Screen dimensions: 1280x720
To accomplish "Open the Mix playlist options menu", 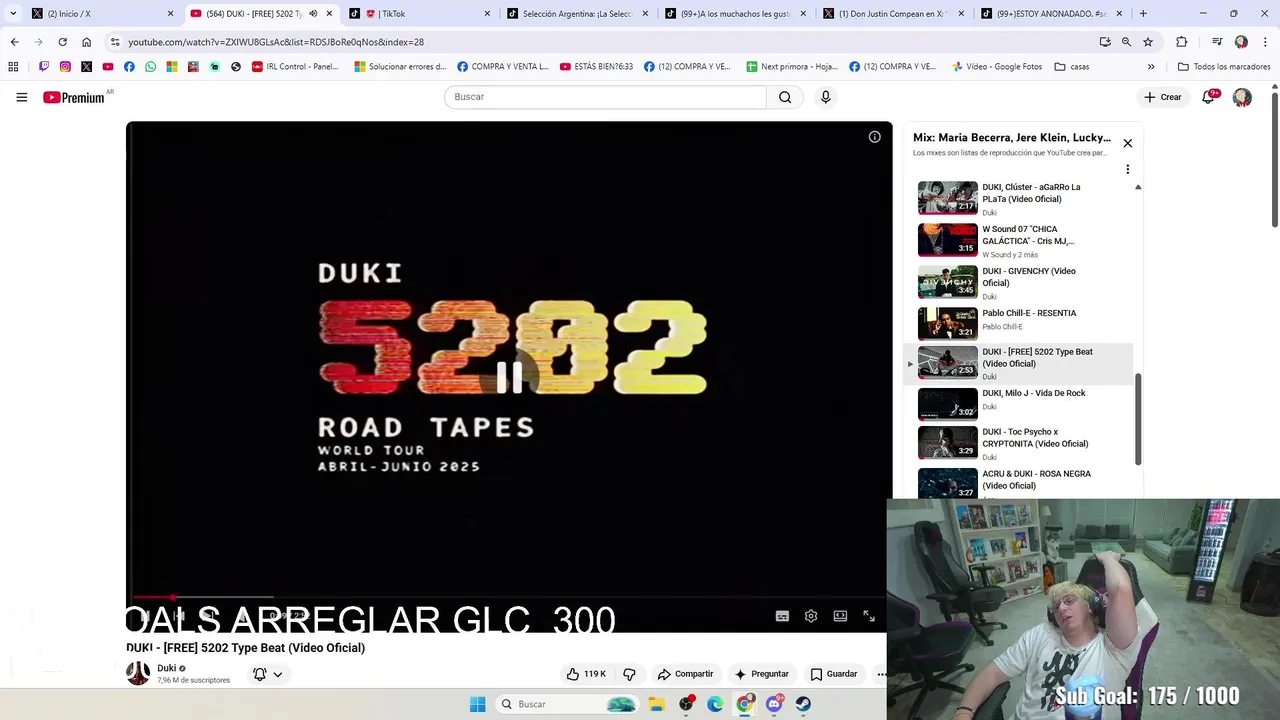I will pos(1127,169).
